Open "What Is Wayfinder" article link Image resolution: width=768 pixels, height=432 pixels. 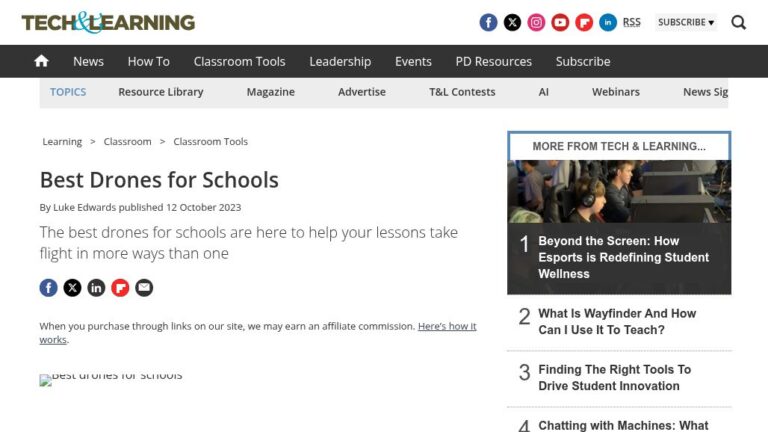[x=617, y=322]
